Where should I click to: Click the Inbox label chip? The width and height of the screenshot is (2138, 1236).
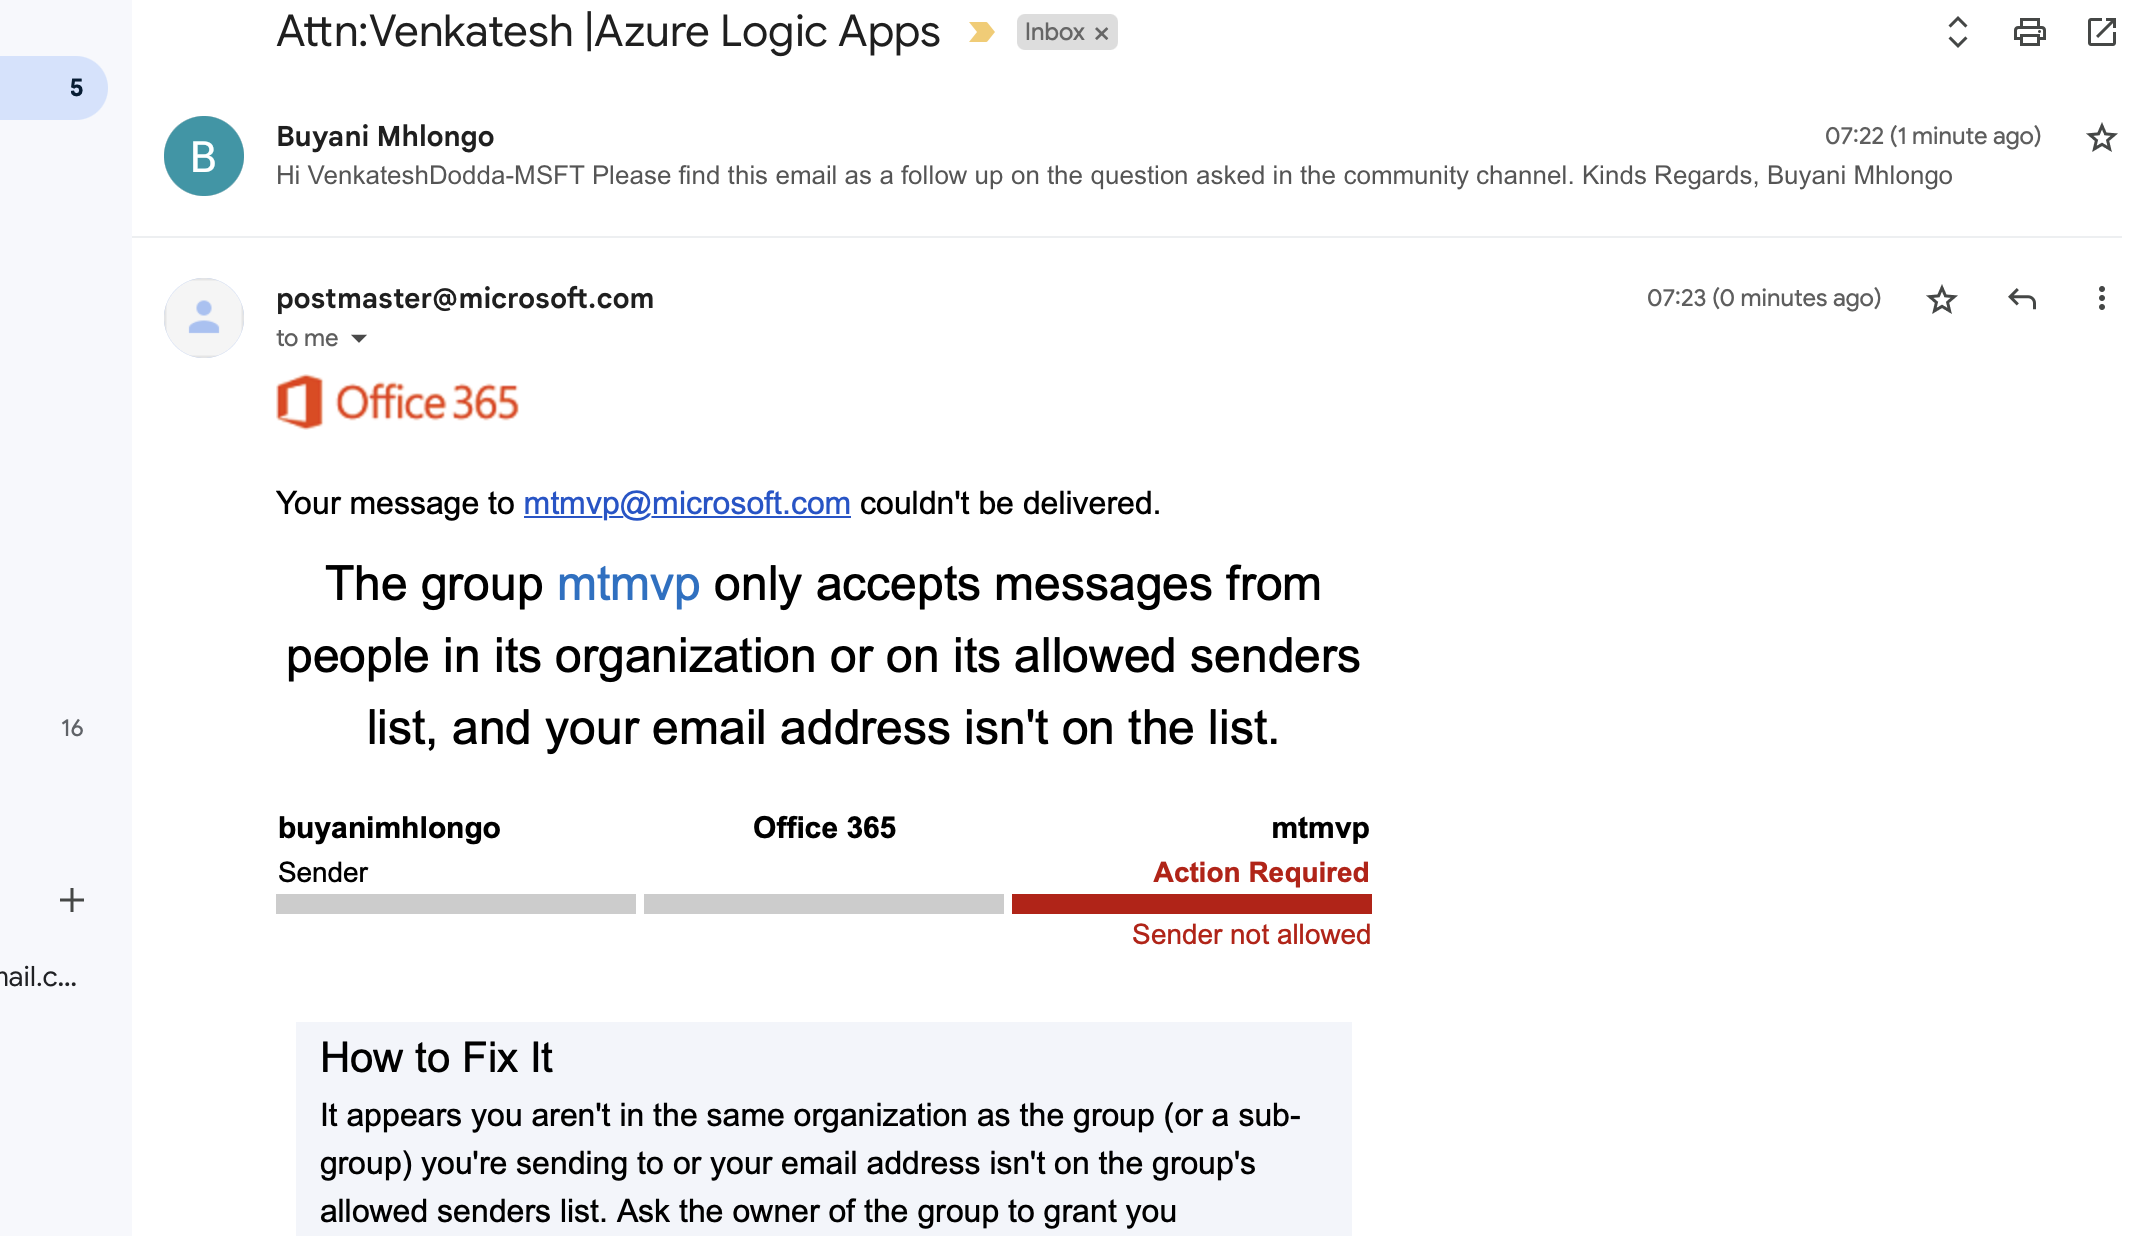(x=1054, y=32)
